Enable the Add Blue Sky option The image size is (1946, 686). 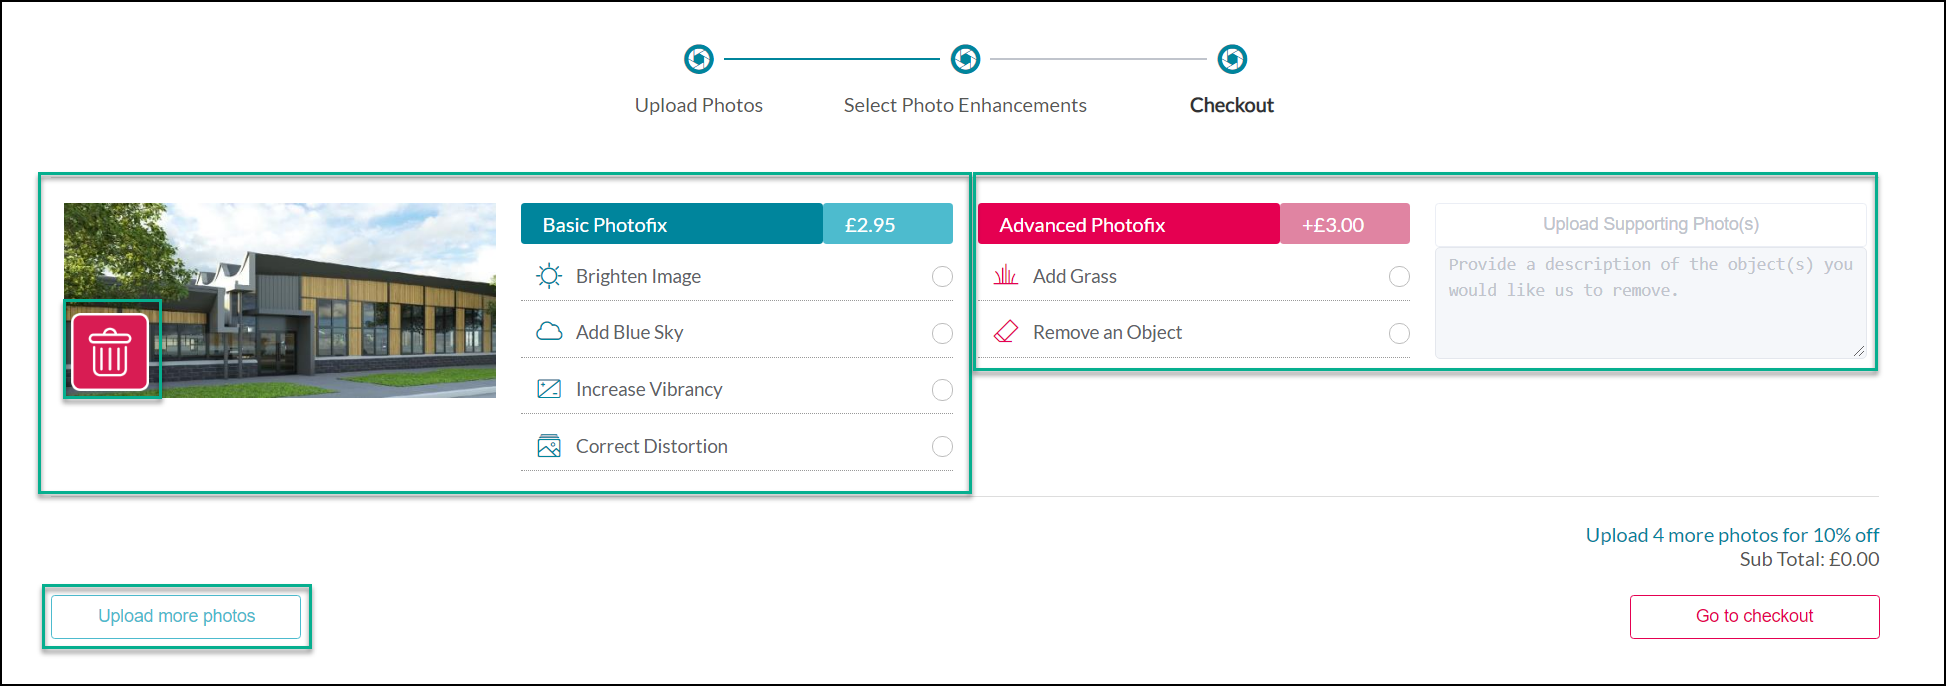942,333
